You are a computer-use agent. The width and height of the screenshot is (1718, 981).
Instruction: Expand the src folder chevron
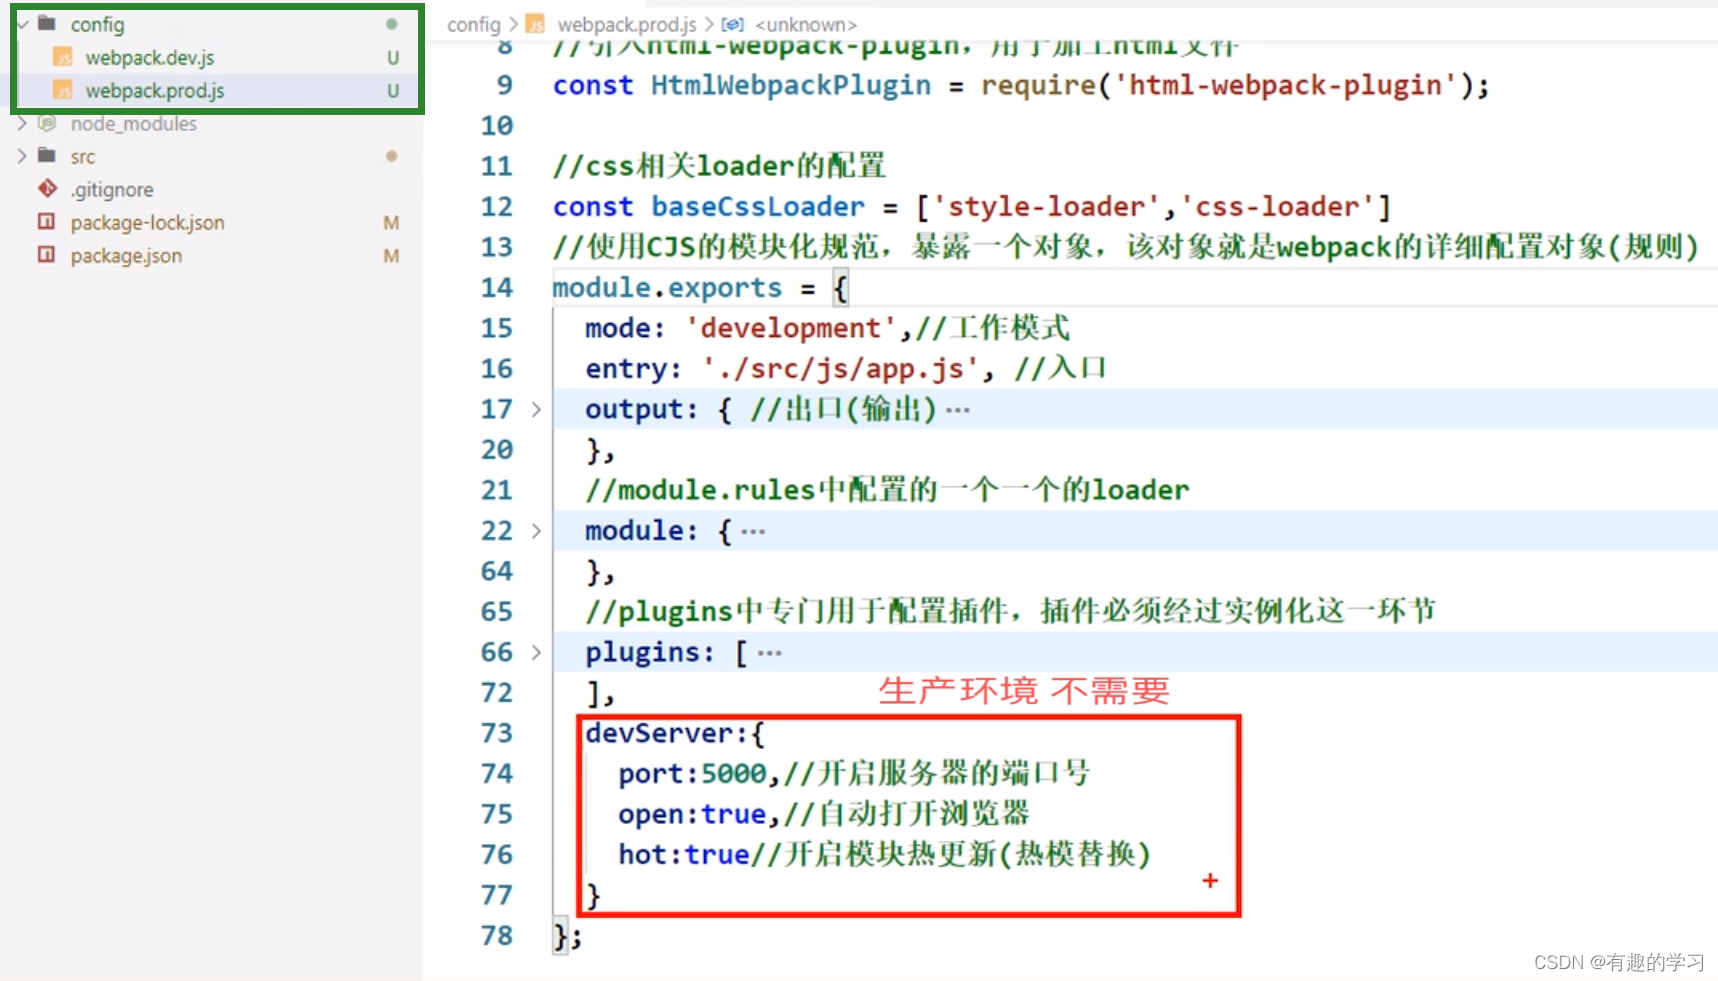point(22,157)
